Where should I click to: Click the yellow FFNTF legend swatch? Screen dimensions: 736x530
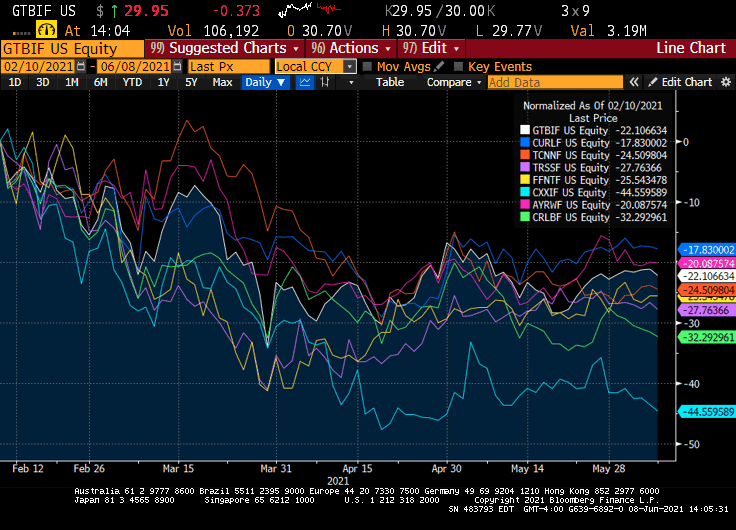(525, 180)
